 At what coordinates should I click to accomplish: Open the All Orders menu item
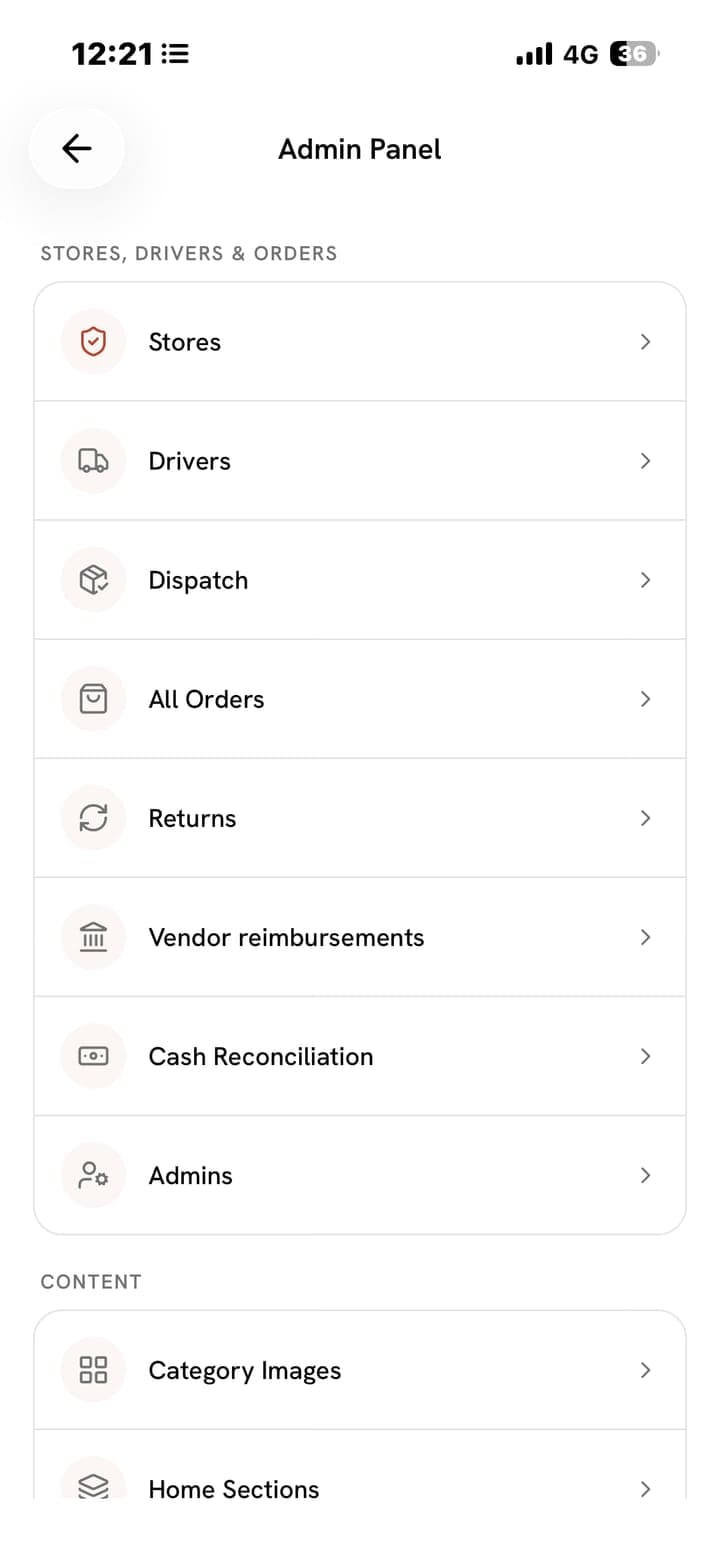coord(360,699)
